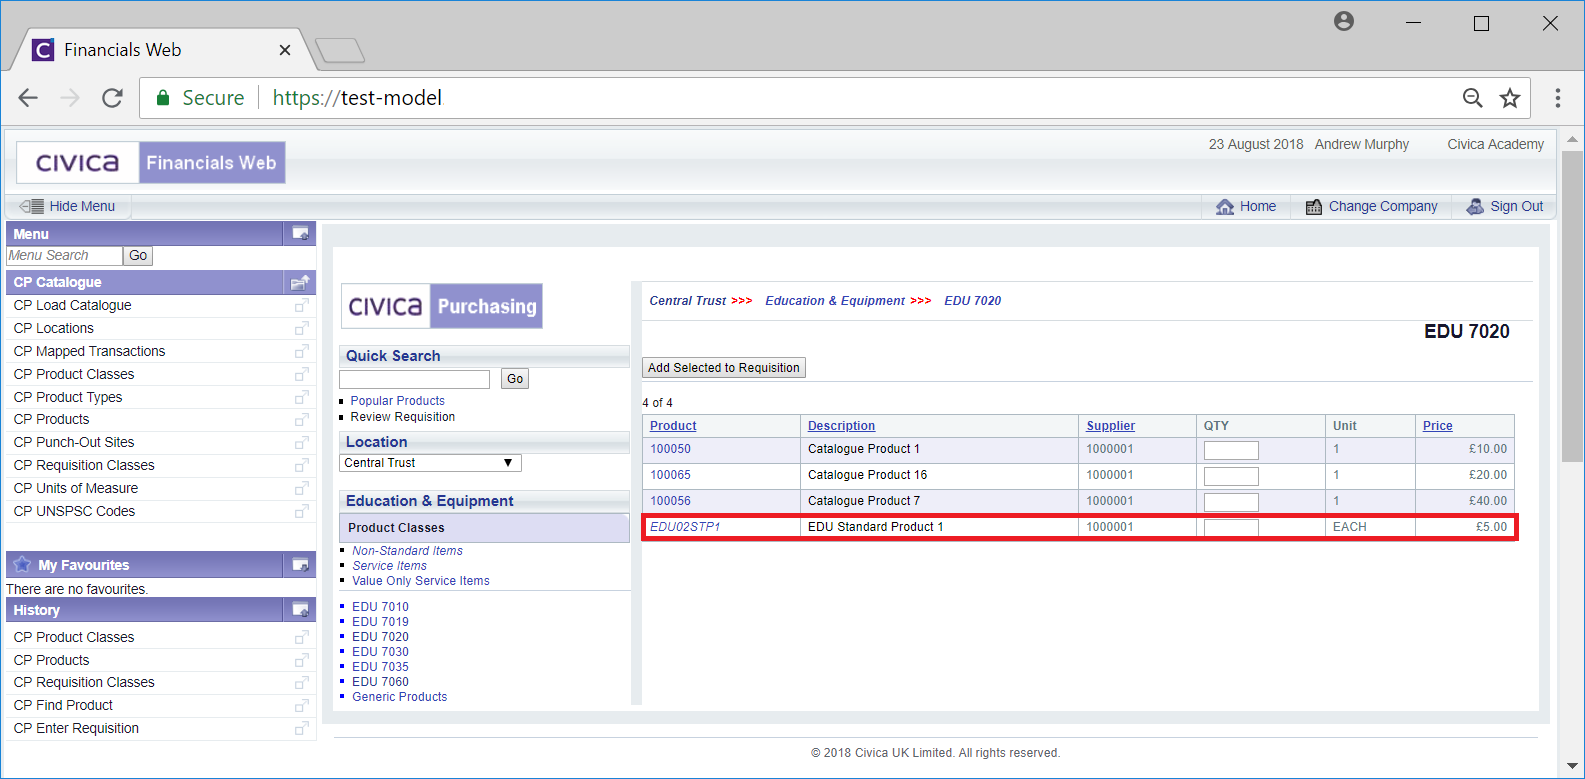This screenshot has width=1585, height=779.
Task: Click Go button next to Quick Search
Action: pos(515,379)
